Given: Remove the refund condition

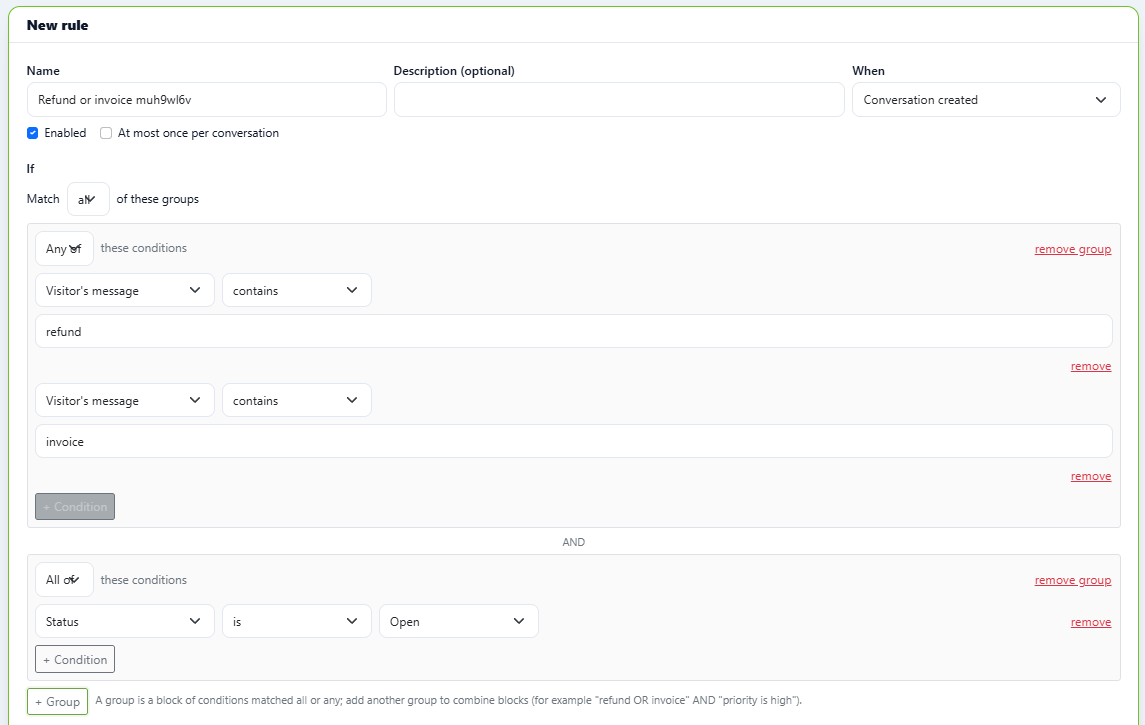Looking at the screenshot, I should [x=1091, y=367].
